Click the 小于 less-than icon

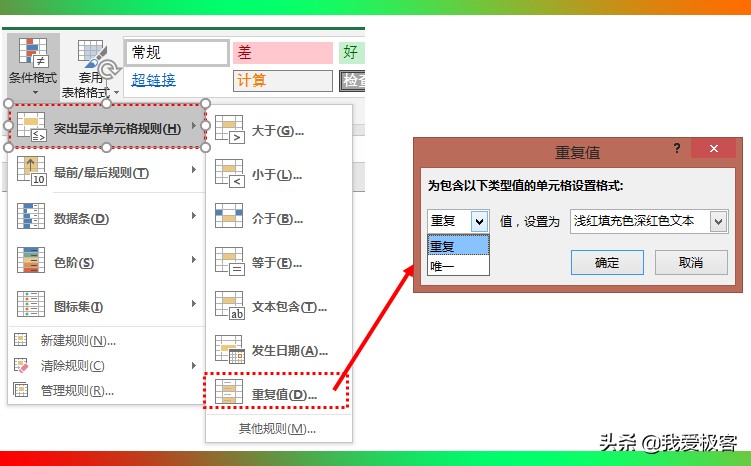click(230, 173)
